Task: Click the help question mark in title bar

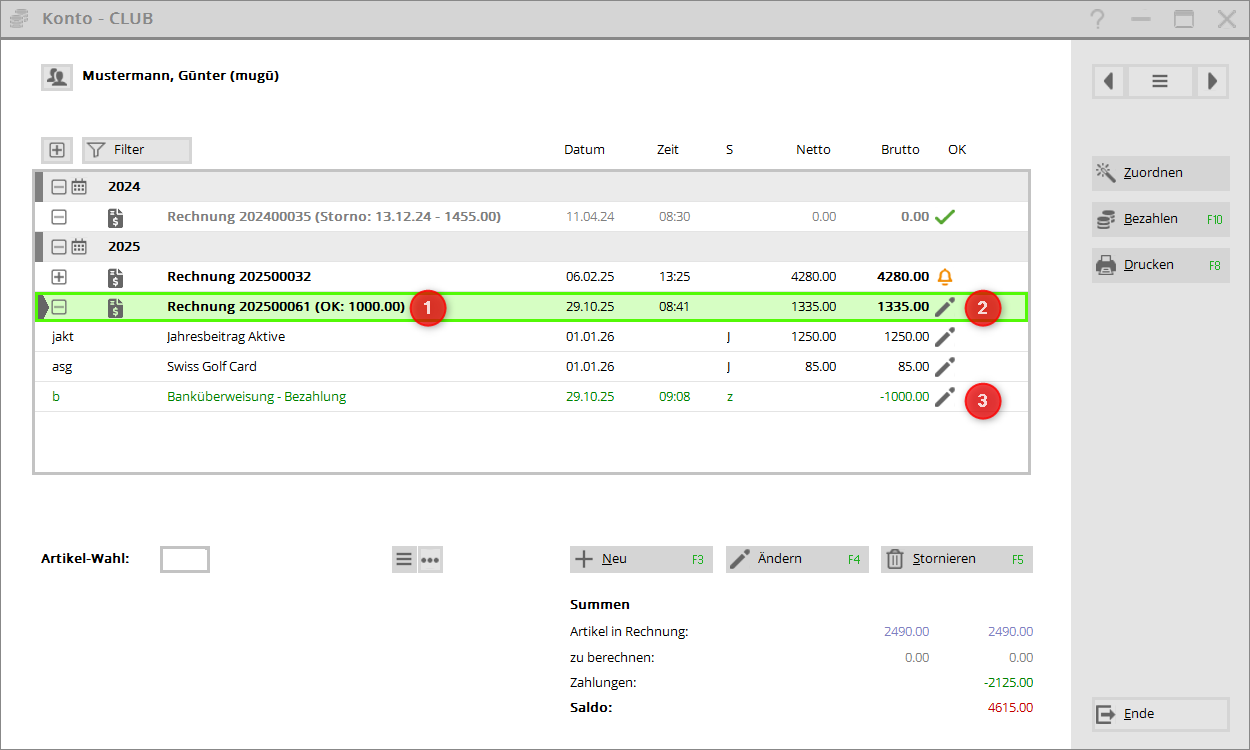Action: click(1097, 19)
